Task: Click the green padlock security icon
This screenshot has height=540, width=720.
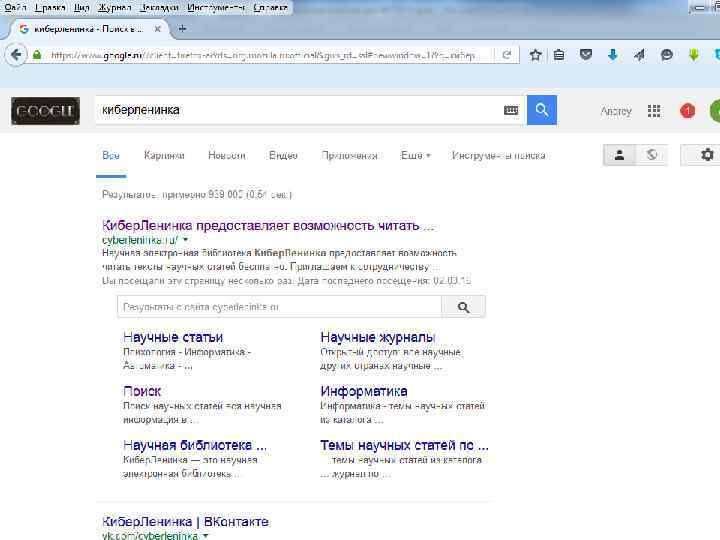Action: pyautogui.click(x=37, y=56)
